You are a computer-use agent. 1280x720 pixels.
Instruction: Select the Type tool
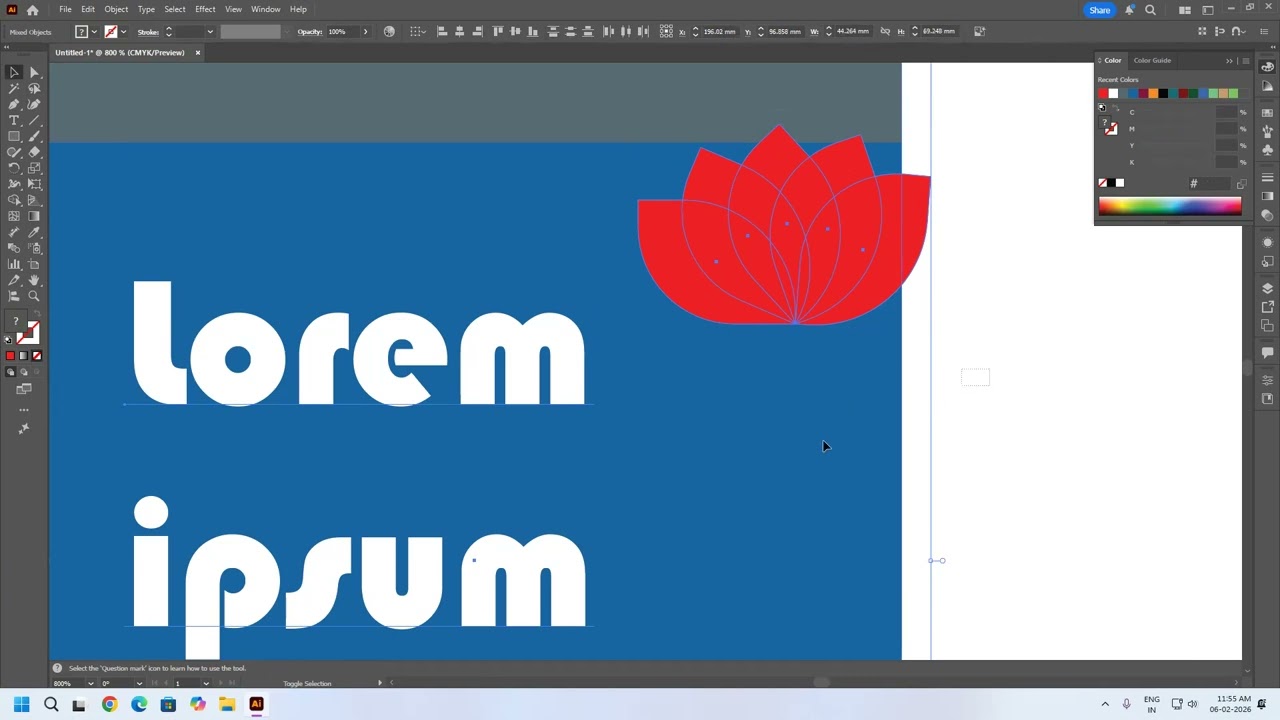(14, 120)
